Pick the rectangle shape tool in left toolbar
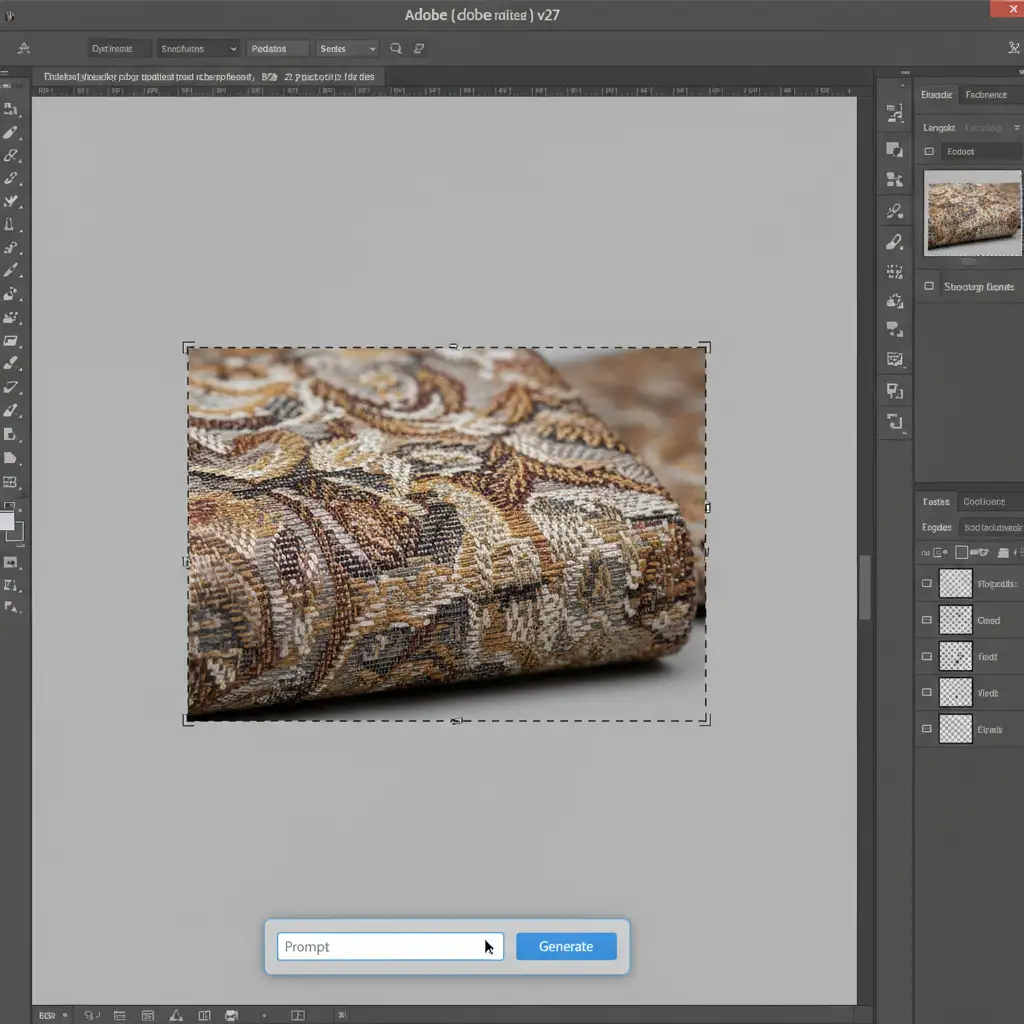 (11, 341)
